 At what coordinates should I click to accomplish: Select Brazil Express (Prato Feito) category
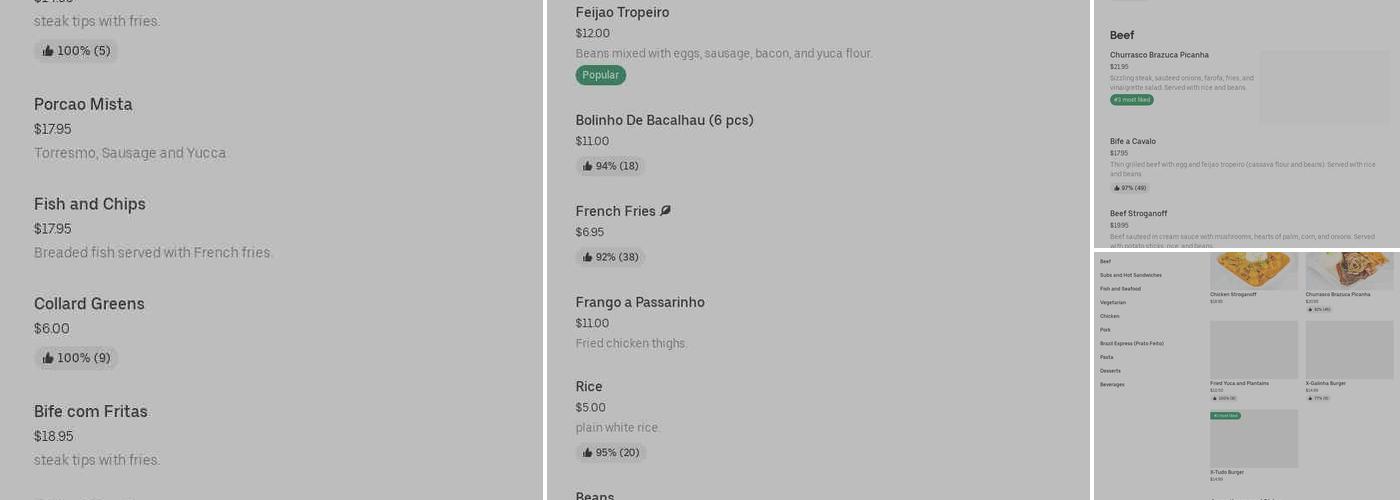1131,343
